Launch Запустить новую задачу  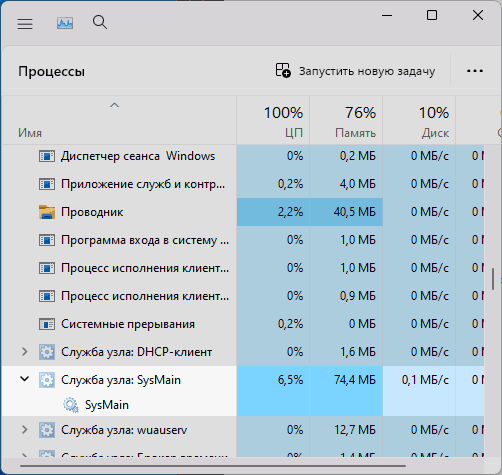click(x=355, y=71)
